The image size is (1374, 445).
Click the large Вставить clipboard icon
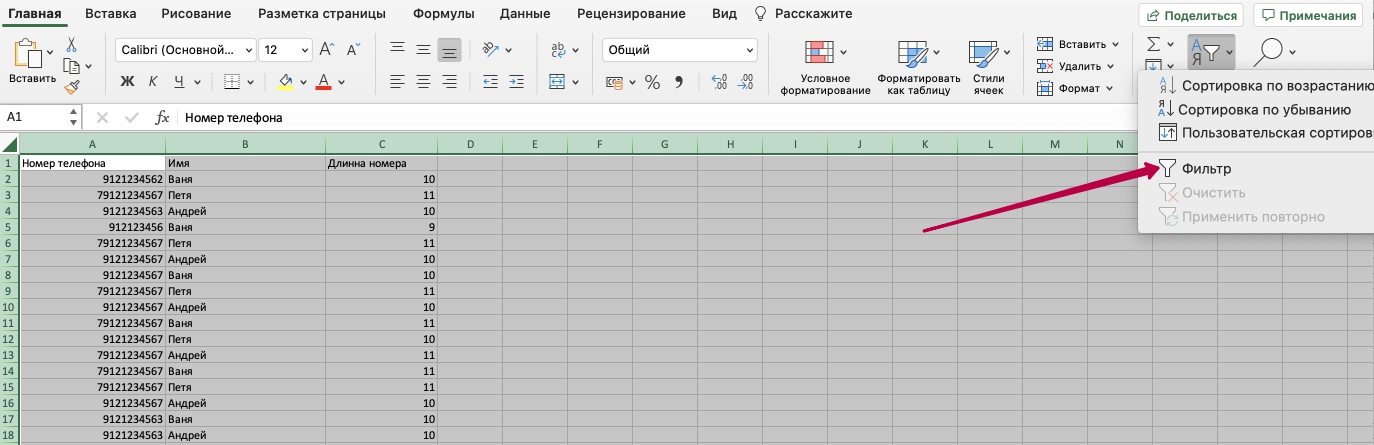click(28, 54)
